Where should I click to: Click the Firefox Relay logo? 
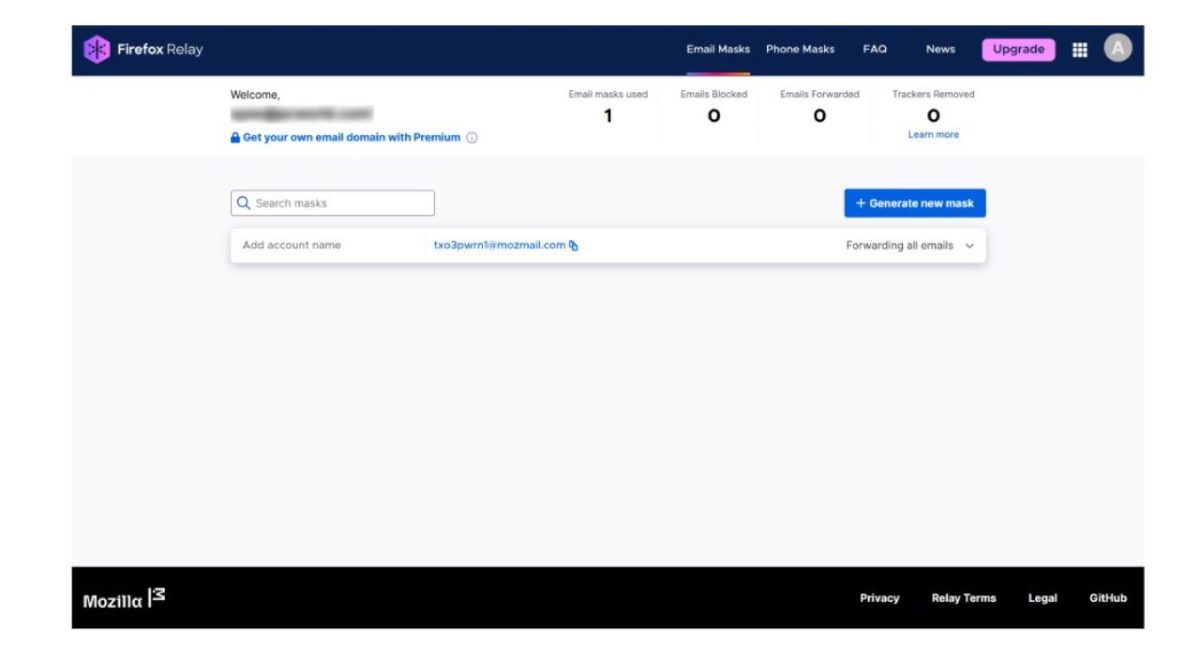[x=143, y=49]
